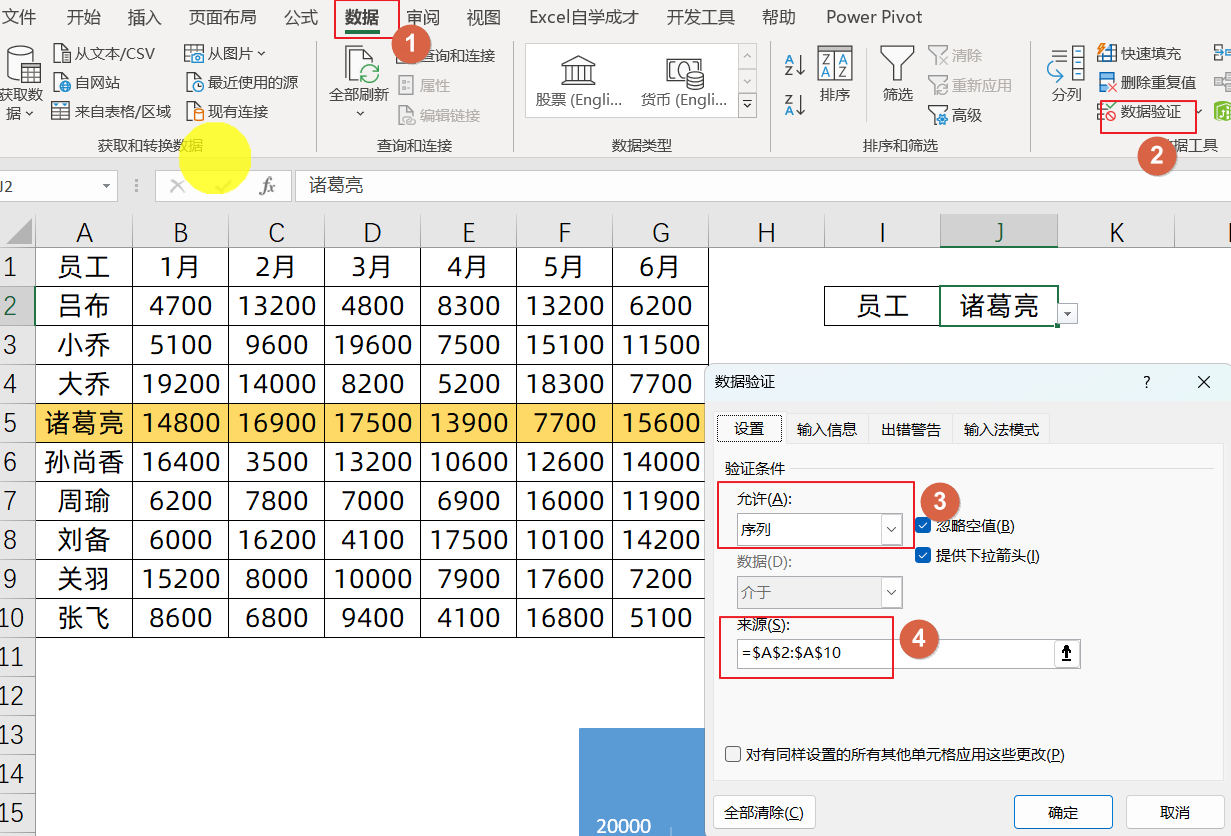Select column header G

[x=660, y=233]
